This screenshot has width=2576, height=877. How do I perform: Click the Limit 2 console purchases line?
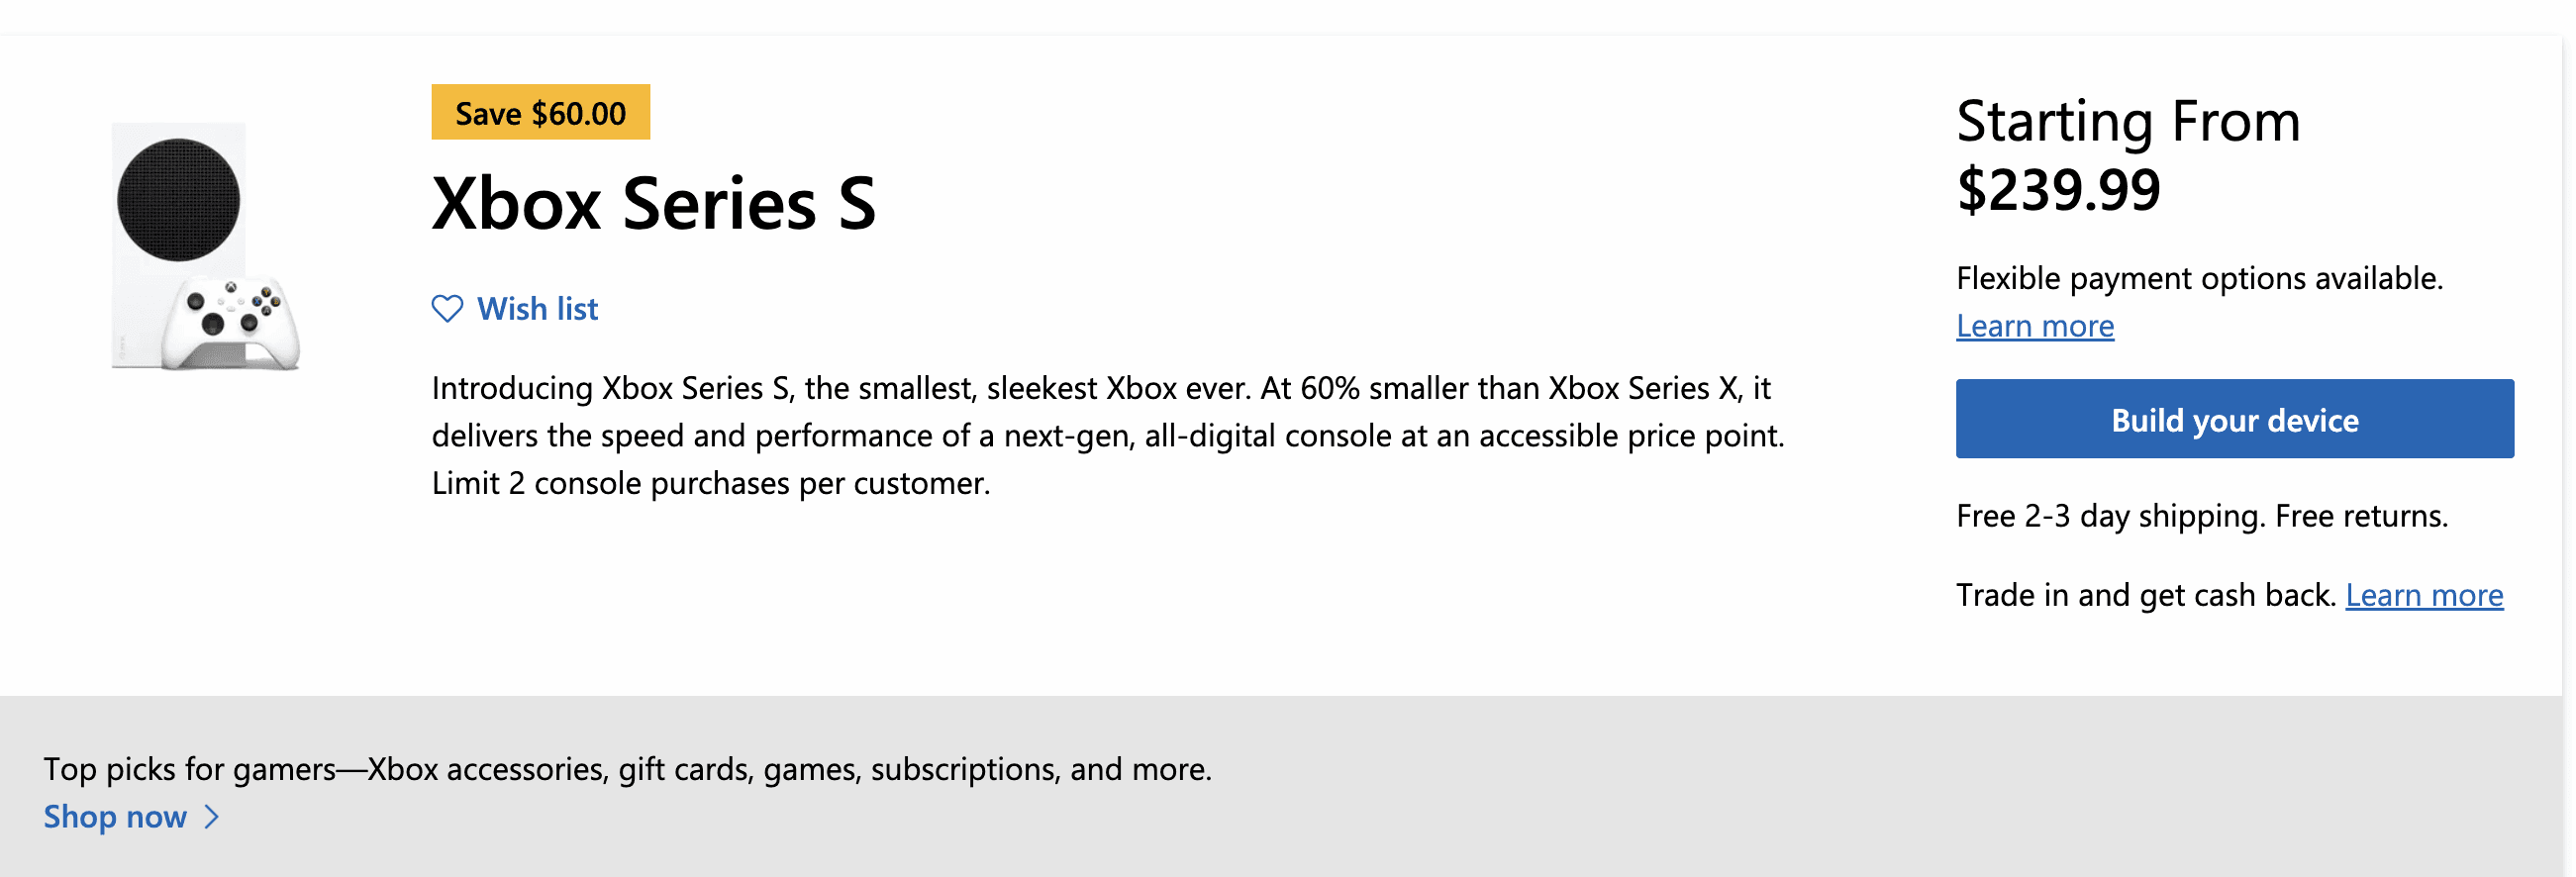point(711,484)
